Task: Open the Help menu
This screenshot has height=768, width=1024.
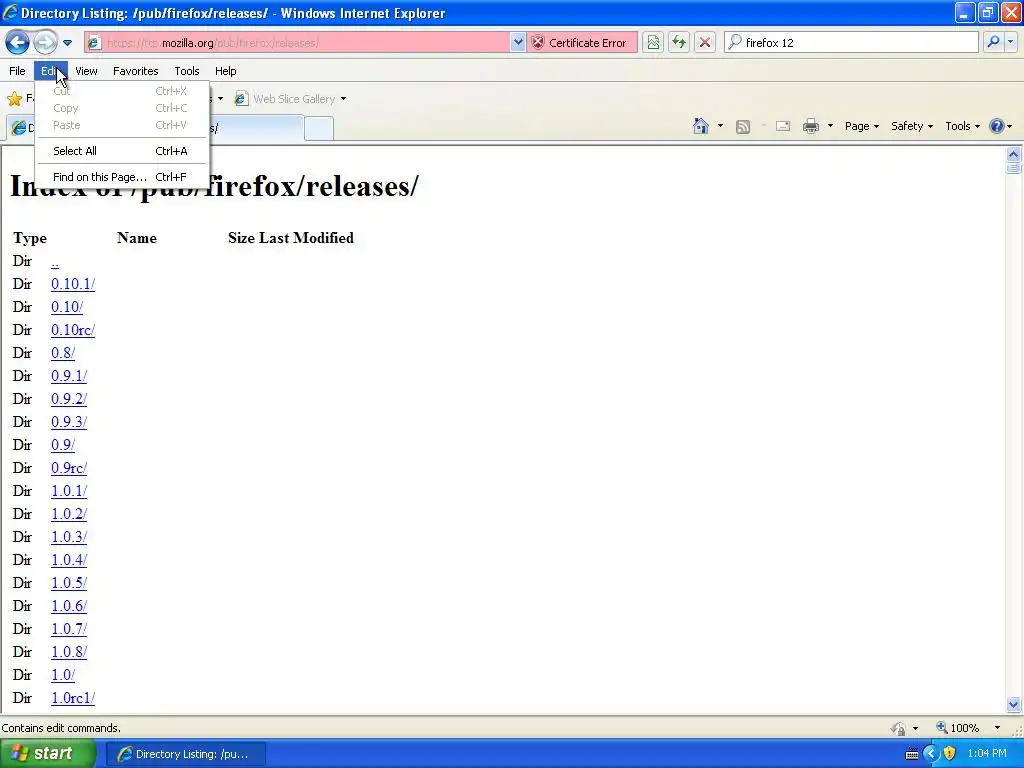Action: click(x=225, y=71)
